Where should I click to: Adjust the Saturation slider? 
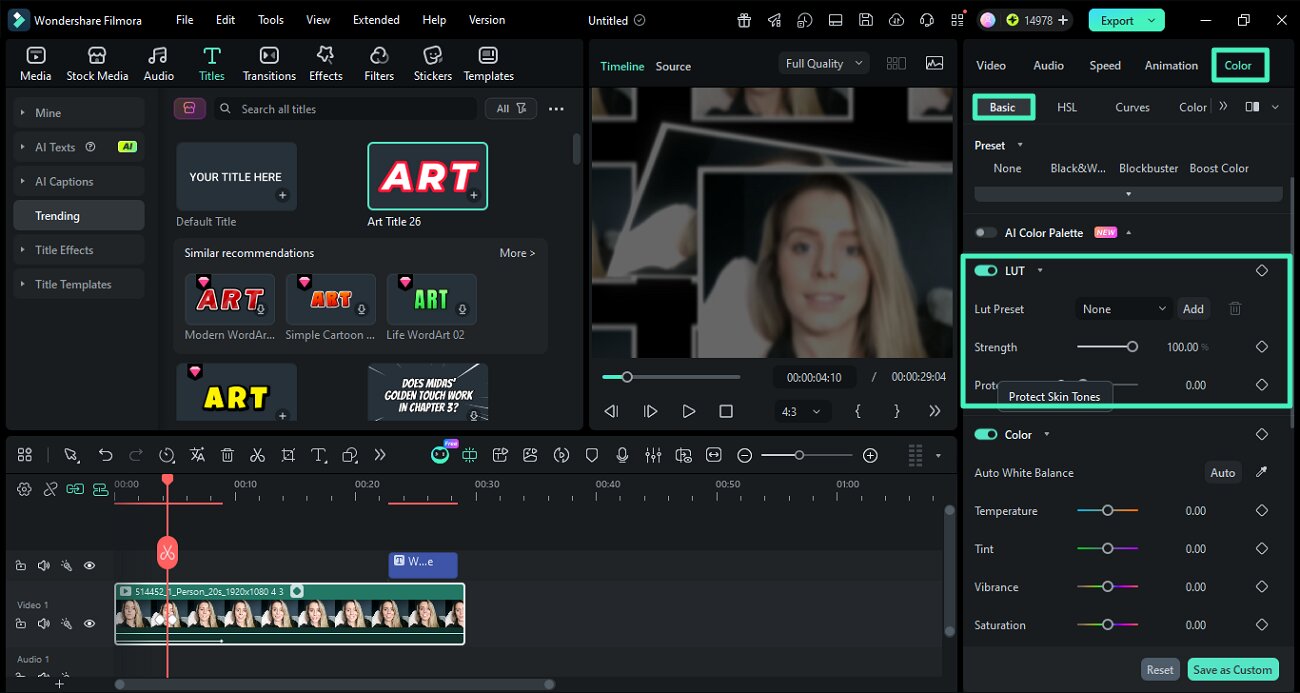tap(1107, 625)
